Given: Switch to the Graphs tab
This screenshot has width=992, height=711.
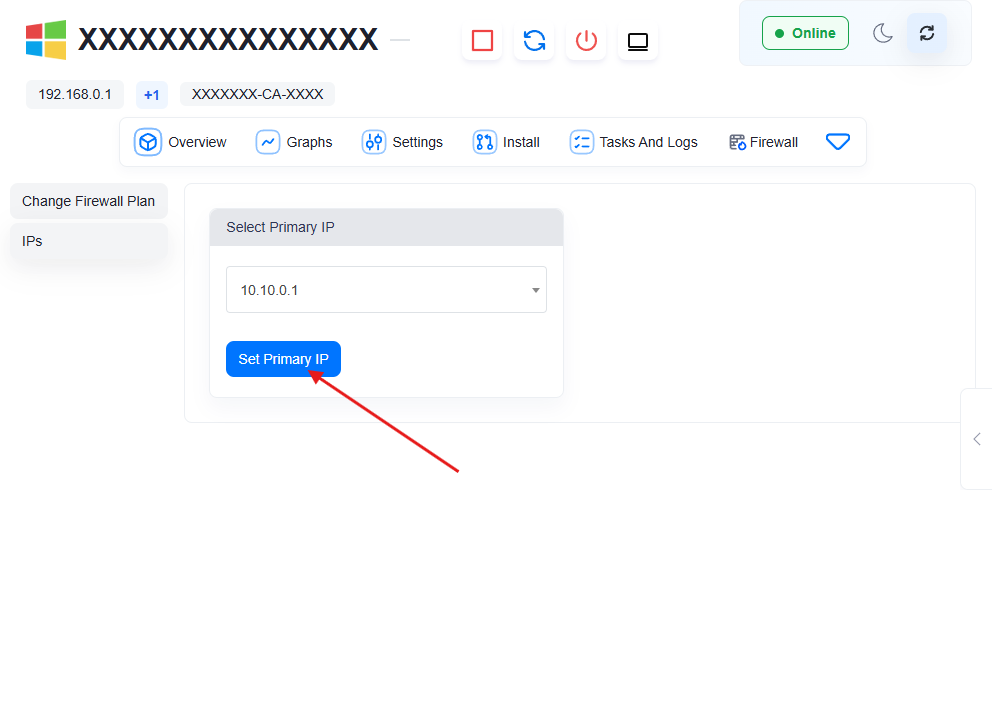Looking at the screenshot, I should point(294,142).
